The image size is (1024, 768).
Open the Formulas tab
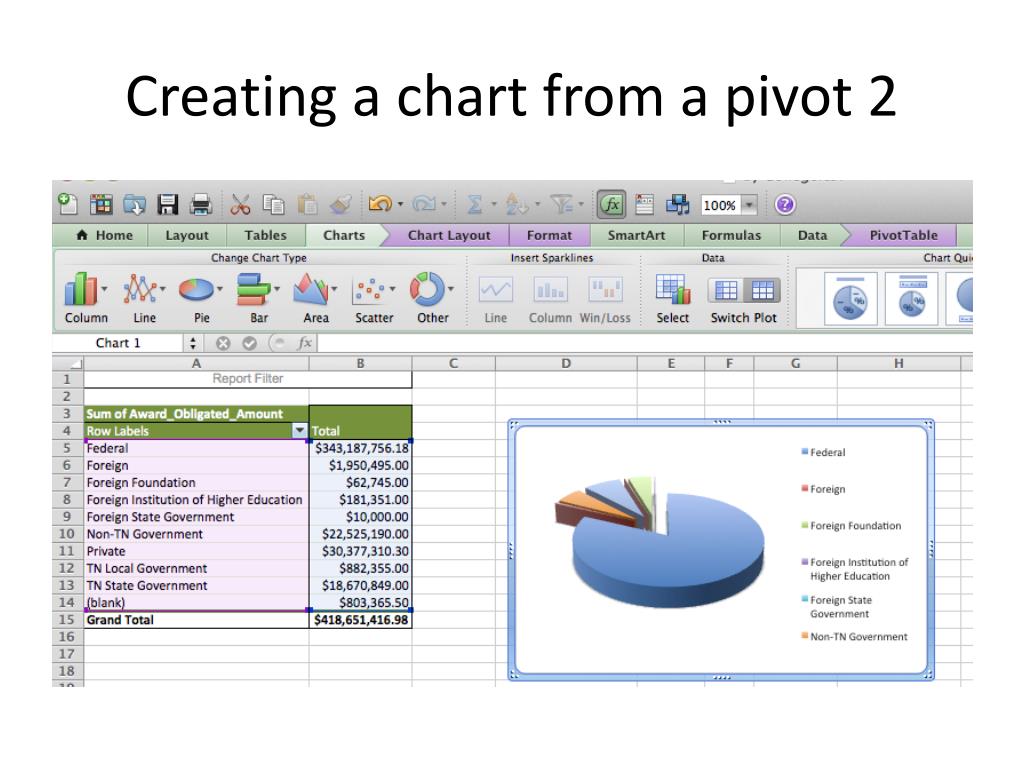tap(731, 235)
